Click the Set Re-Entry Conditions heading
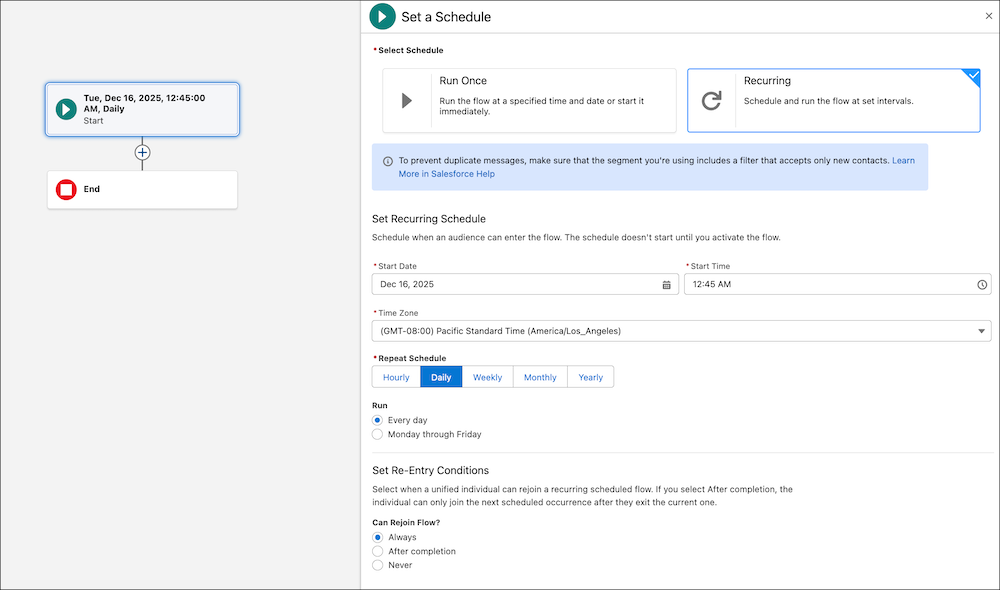Screen dimensions: 1000x590 coord(430,471)
